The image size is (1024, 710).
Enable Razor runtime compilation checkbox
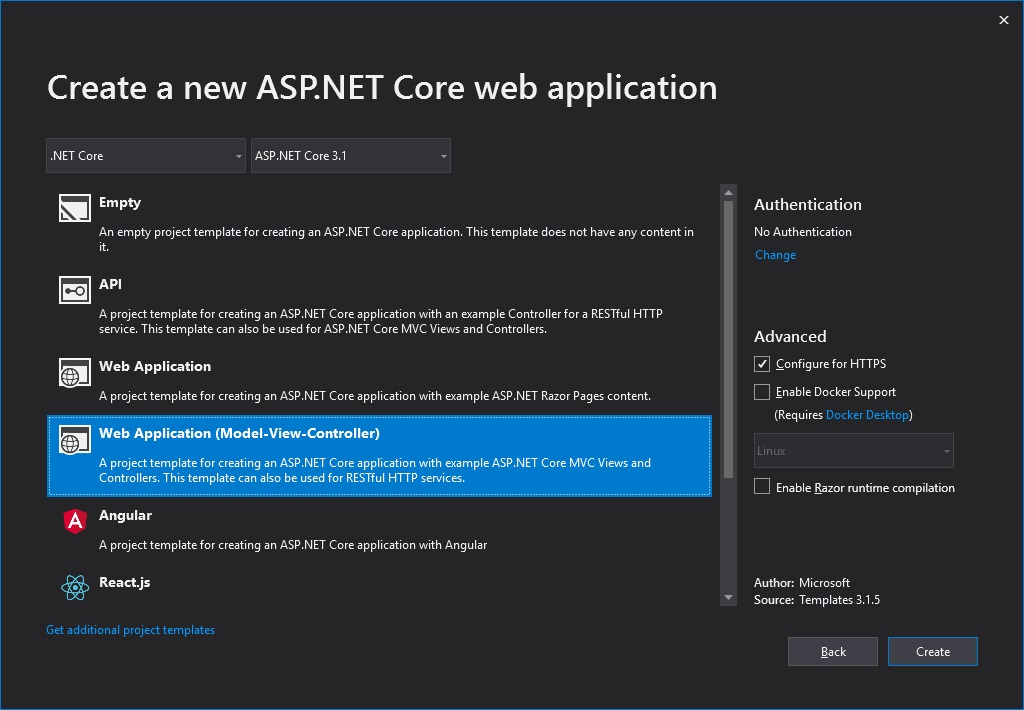tap(762, 487)
